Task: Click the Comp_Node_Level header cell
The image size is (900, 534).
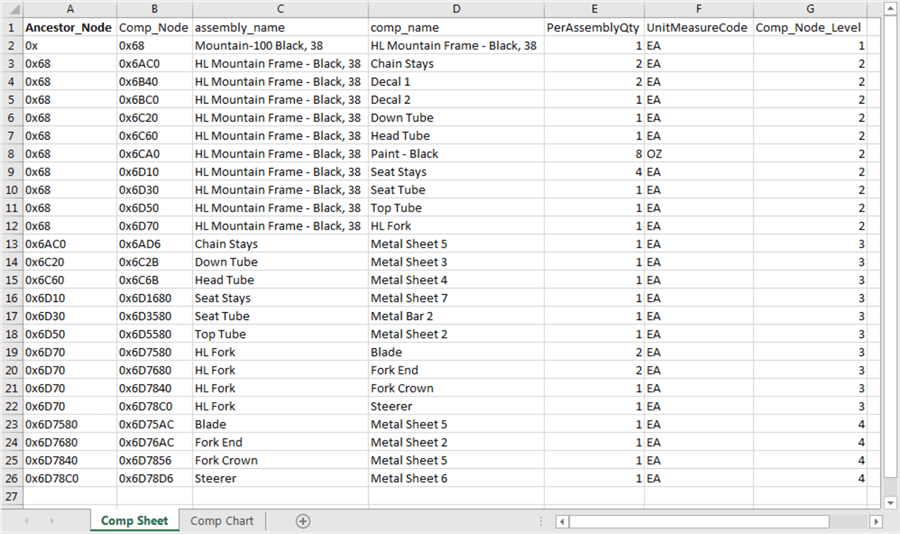Action: pos(810,28)
